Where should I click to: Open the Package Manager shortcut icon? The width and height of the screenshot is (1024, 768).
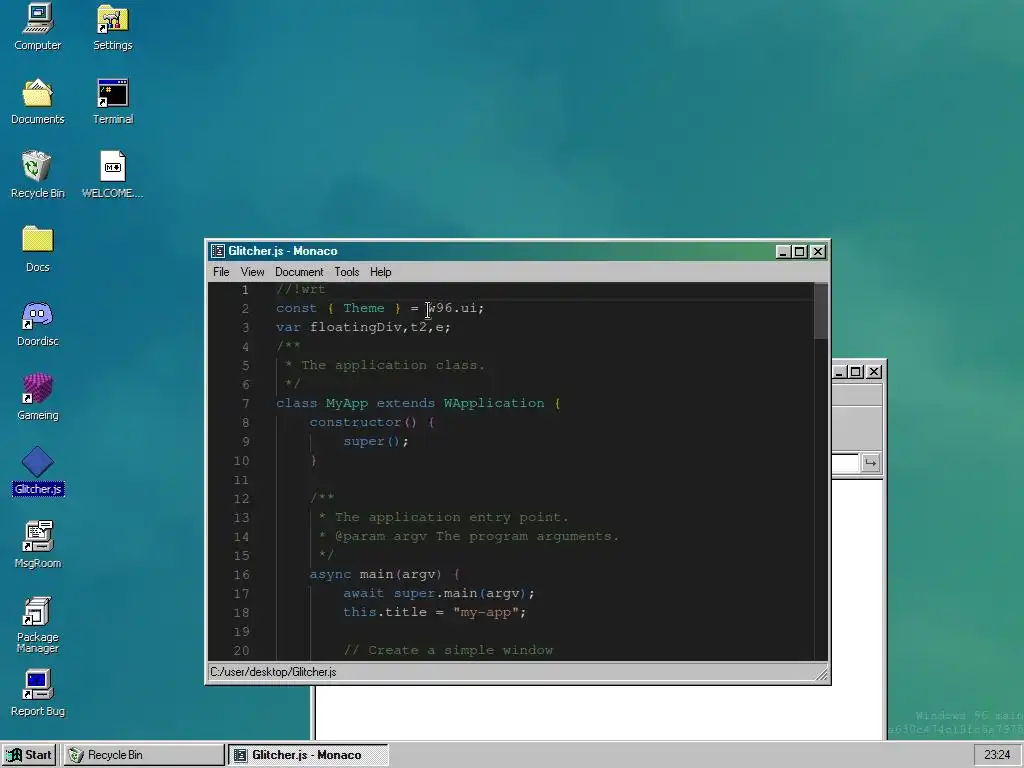pos(37,624)
